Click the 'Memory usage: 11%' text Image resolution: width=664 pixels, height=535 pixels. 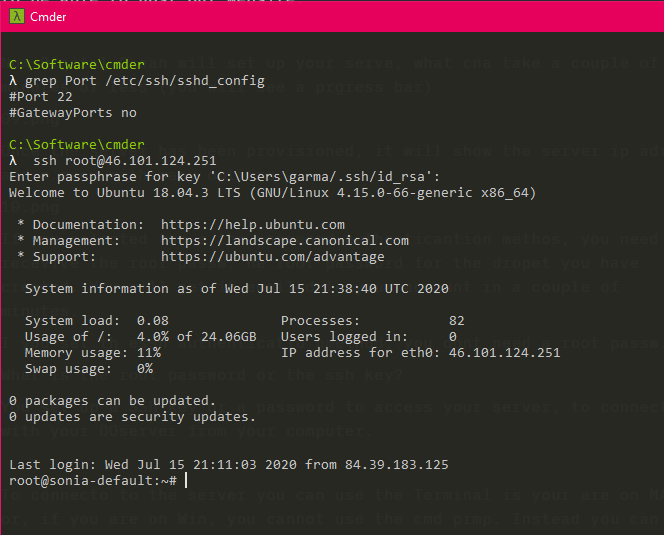93,352
